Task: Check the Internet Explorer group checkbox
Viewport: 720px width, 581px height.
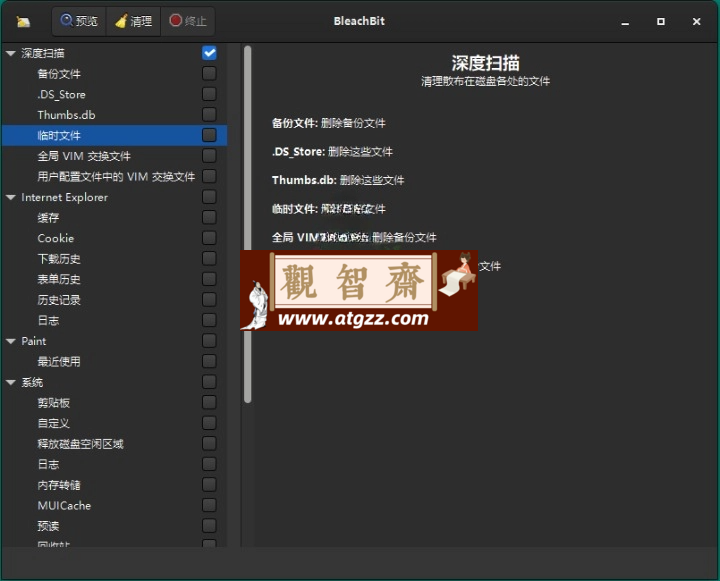Action: pyautogui.click(x=209, y=197)
